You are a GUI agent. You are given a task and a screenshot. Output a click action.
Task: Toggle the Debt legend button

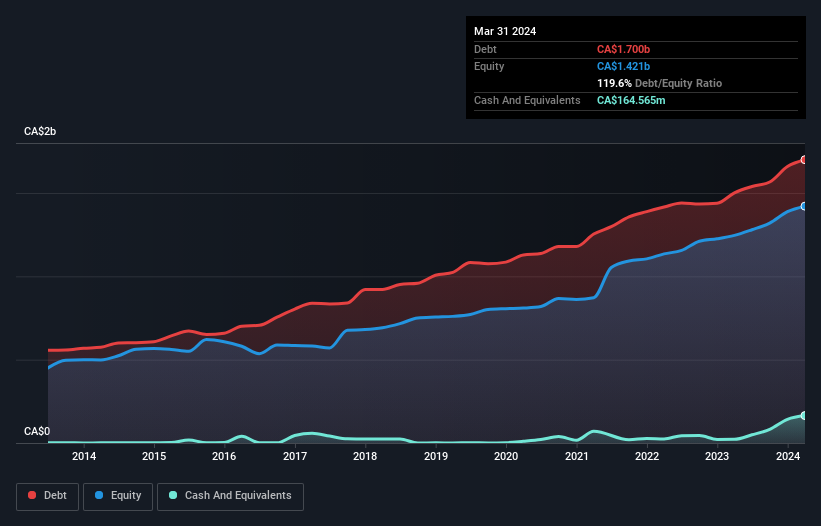tap(48, 496)
